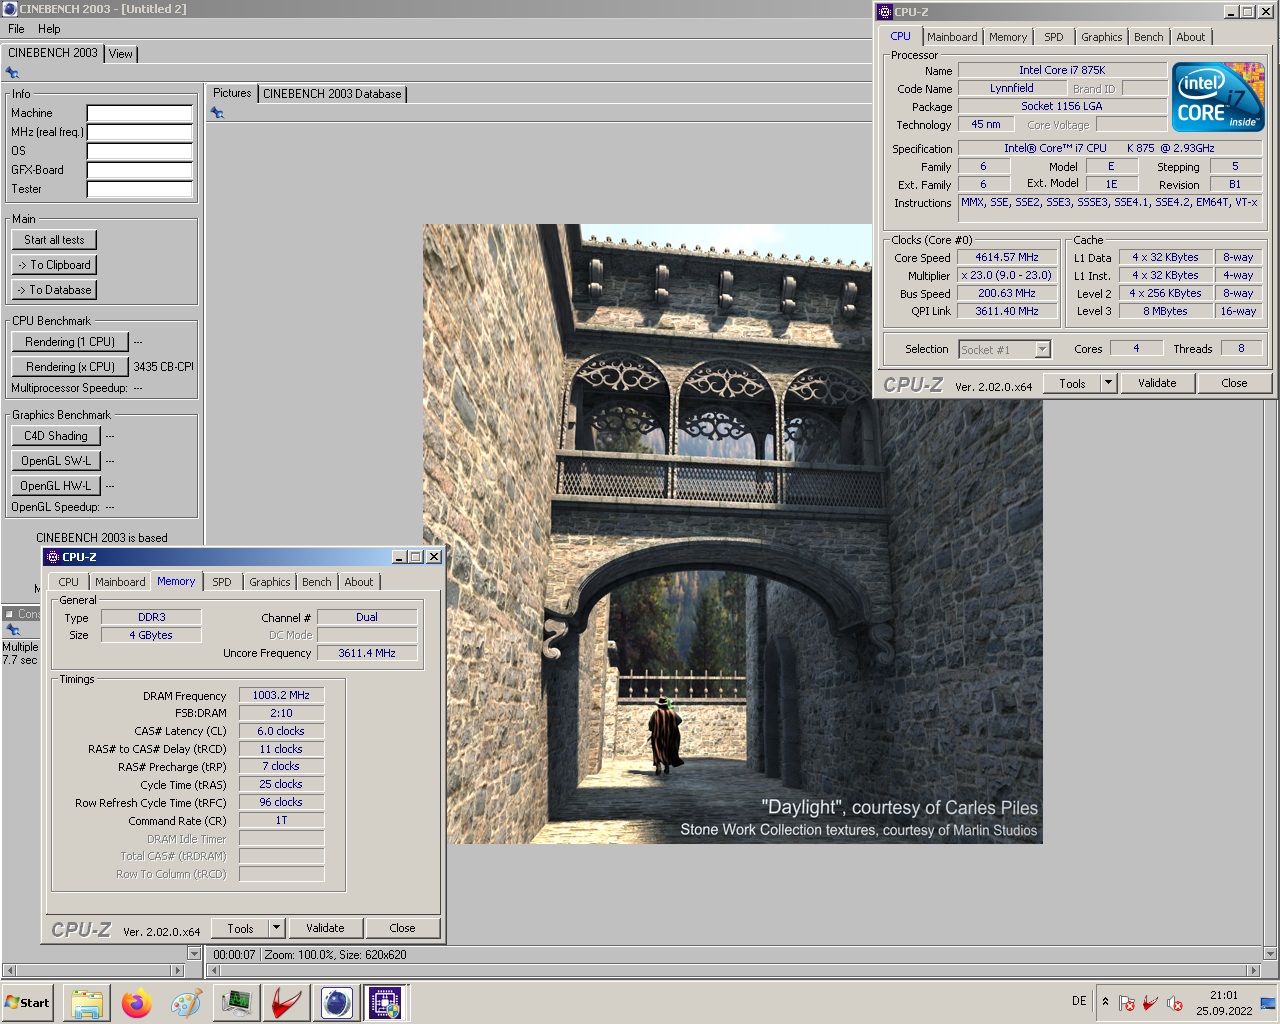Click Validate in CPU-Z CPU window
Screen dimensions: 1280x1024
tap(1157, 383)
